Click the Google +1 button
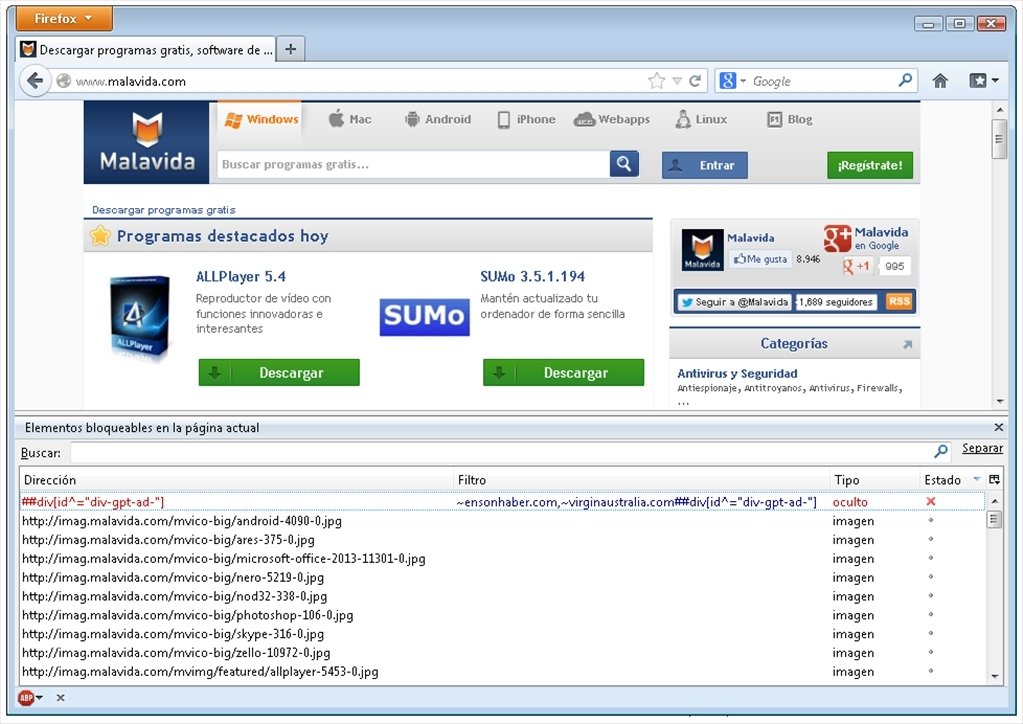1023x724 pixels. click(x=857, y=265)
